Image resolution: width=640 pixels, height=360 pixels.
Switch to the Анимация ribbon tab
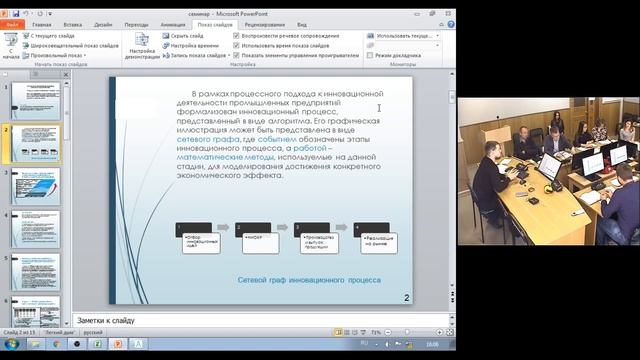173,25
